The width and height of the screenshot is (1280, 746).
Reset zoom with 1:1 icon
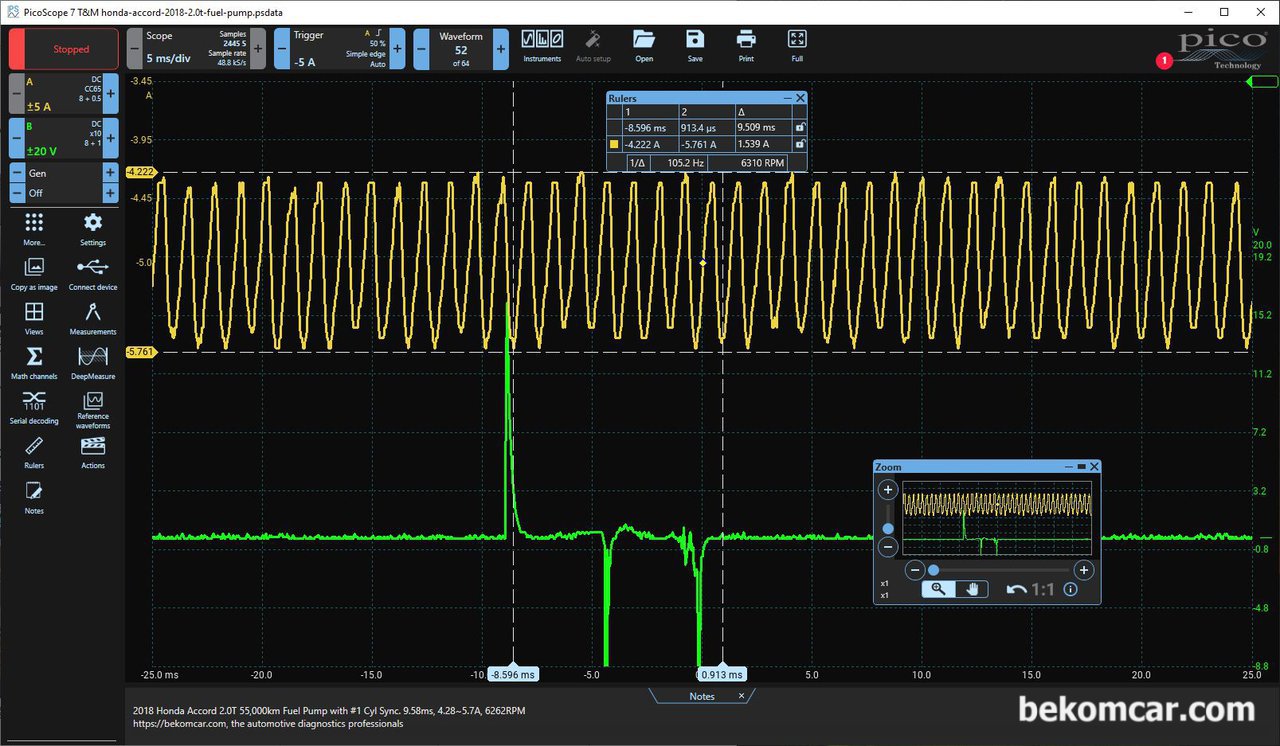(x=1043, y=590)
